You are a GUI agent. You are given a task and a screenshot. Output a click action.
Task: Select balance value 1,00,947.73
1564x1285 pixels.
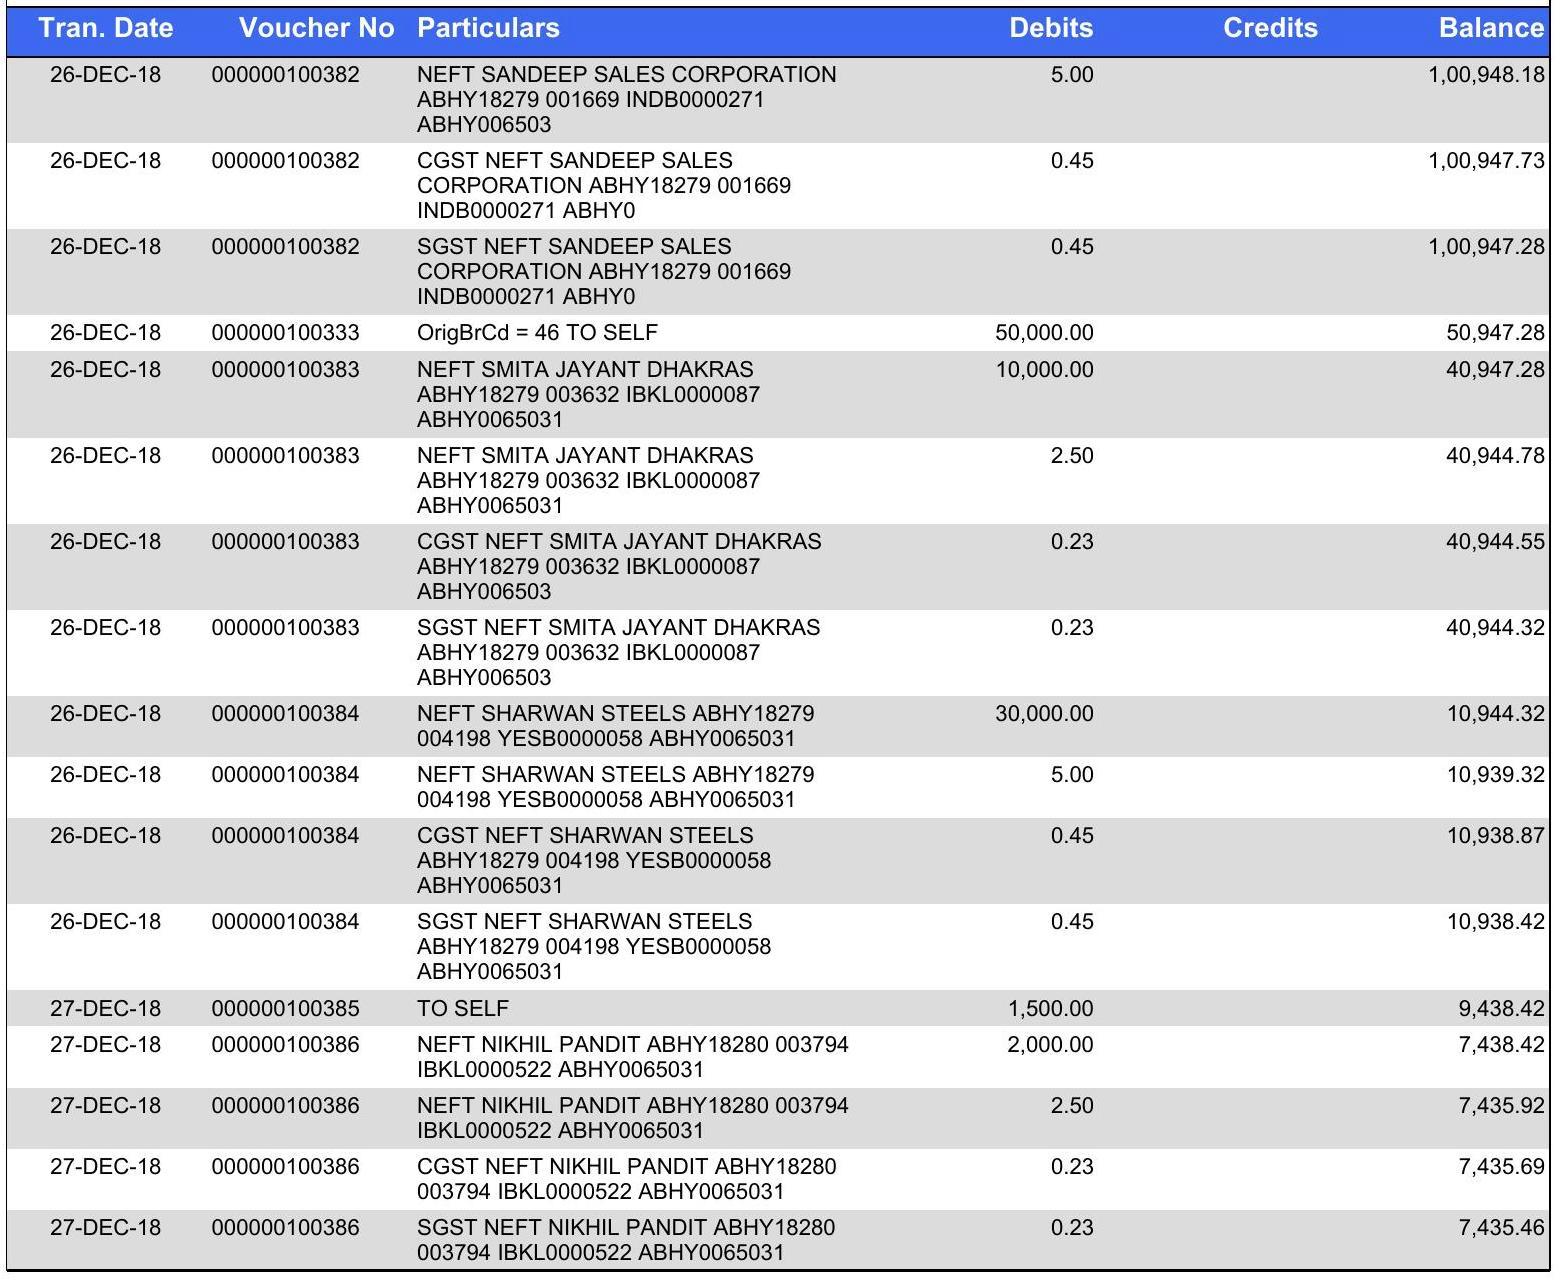1486,161
